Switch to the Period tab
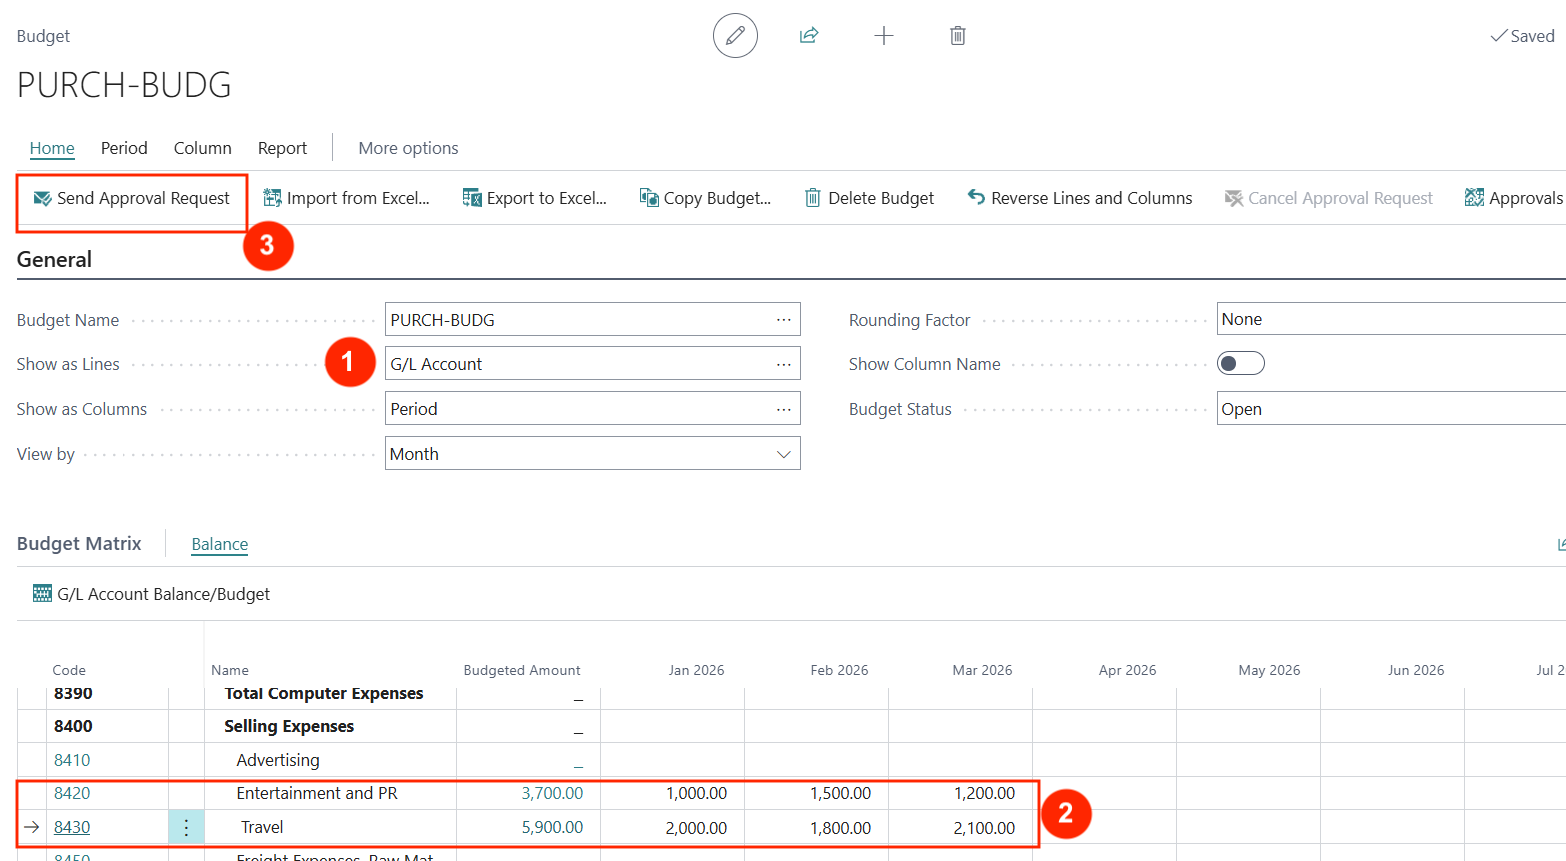 click(x=124, y=148)
